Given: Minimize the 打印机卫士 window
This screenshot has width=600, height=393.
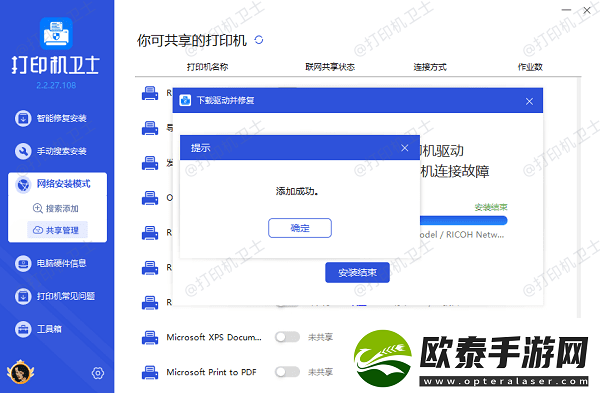Looking at the screenshot, I should [566, 10].
